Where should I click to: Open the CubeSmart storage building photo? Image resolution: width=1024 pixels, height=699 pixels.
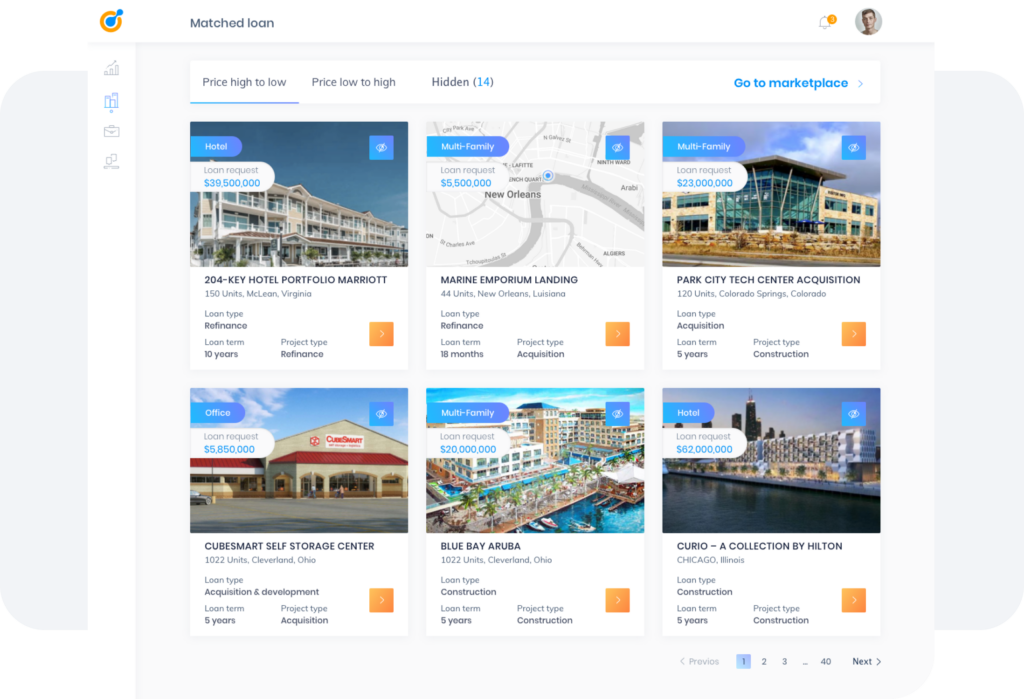click(x=299, y=461)
